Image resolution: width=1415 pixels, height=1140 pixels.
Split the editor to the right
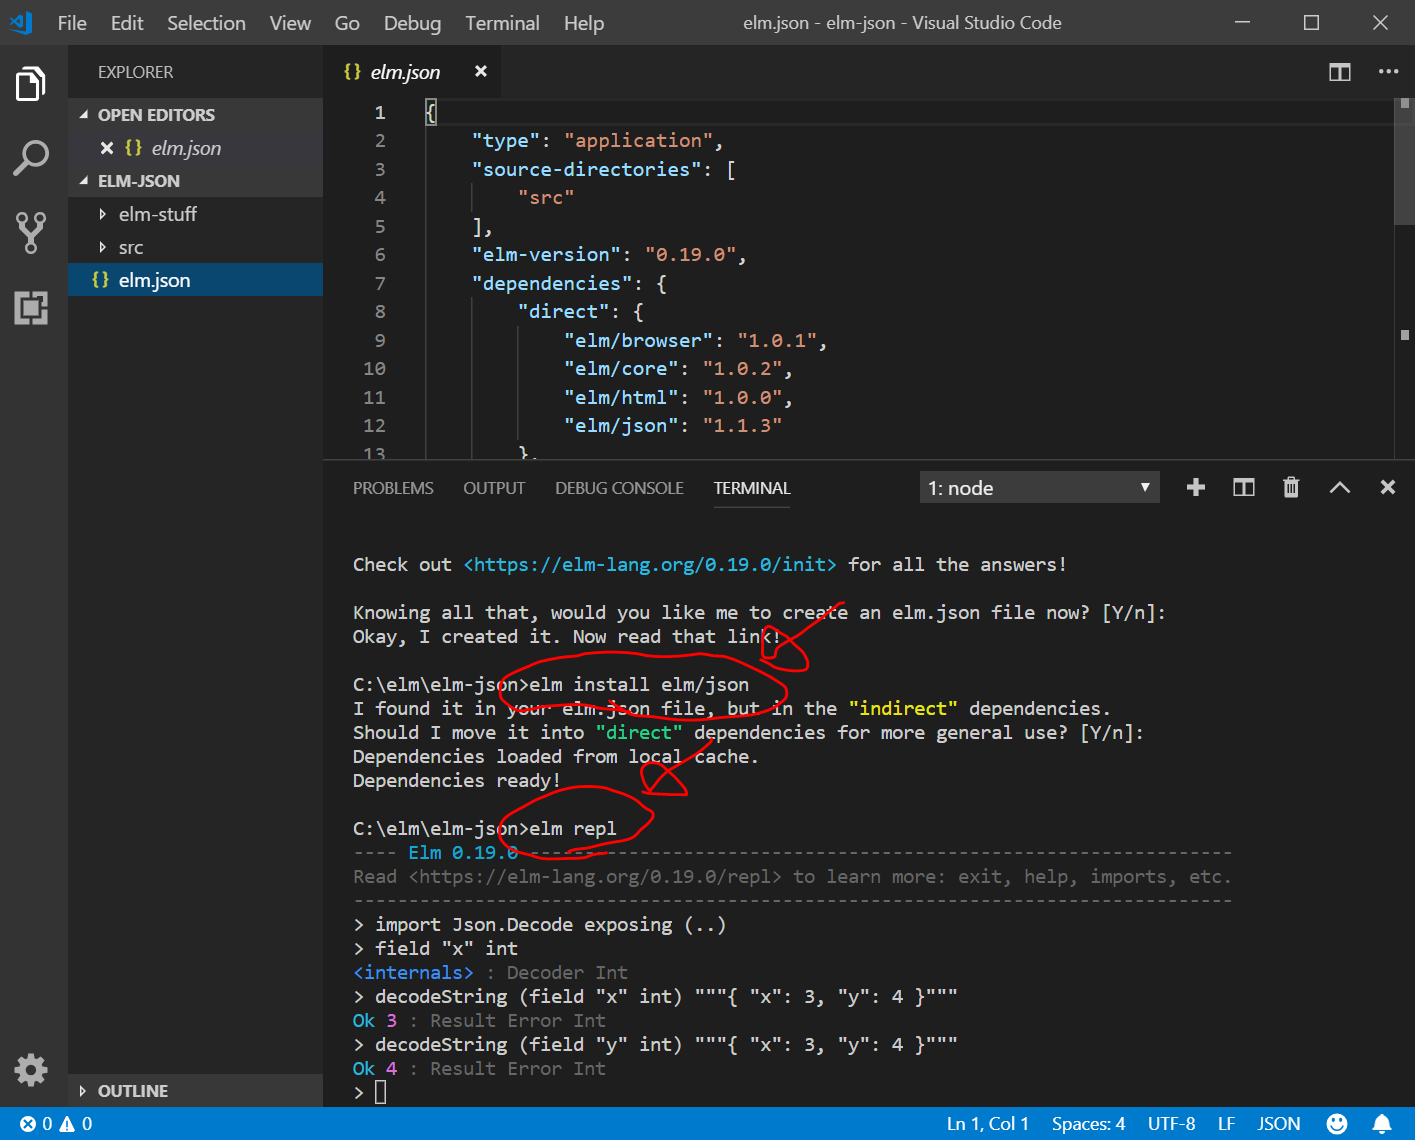point(1339,72)
